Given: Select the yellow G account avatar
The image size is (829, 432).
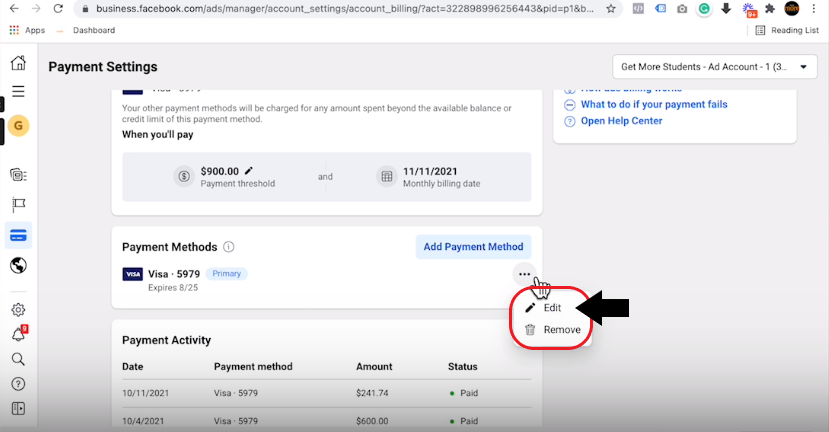Looking at the screenshot, I should 19,126.
